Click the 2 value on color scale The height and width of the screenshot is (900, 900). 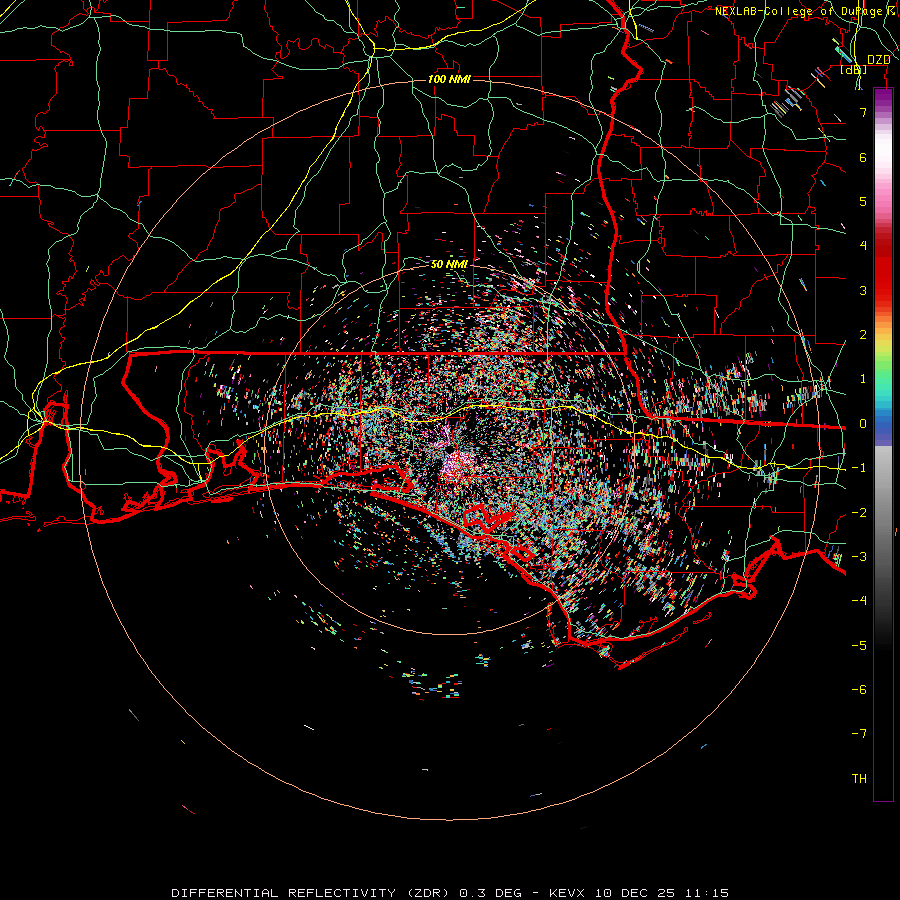(x=863, y=335)
